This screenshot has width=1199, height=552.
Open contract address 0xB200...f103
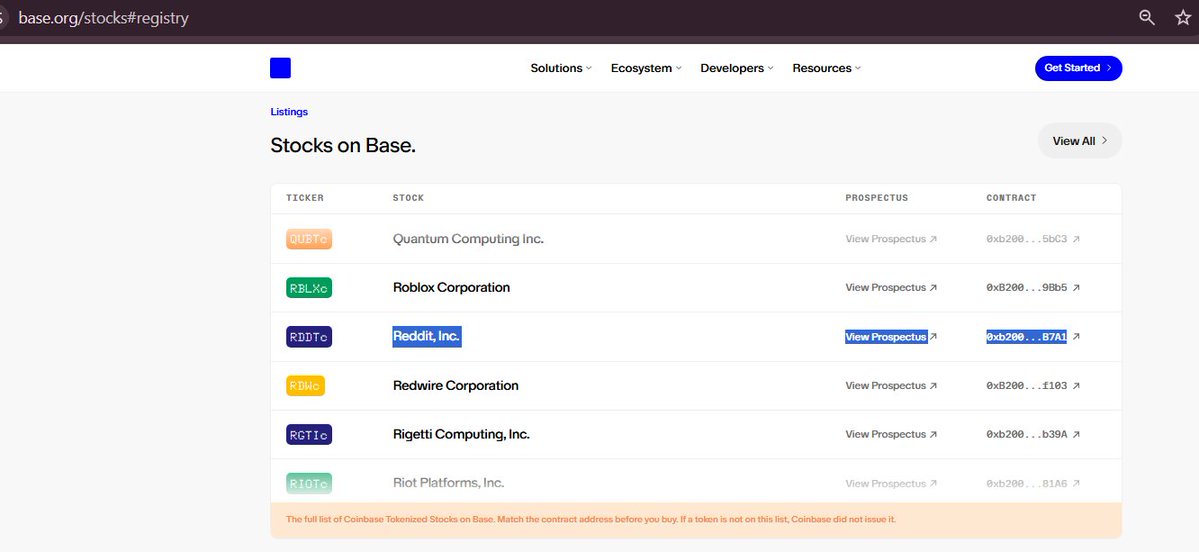coord(1026,386)
